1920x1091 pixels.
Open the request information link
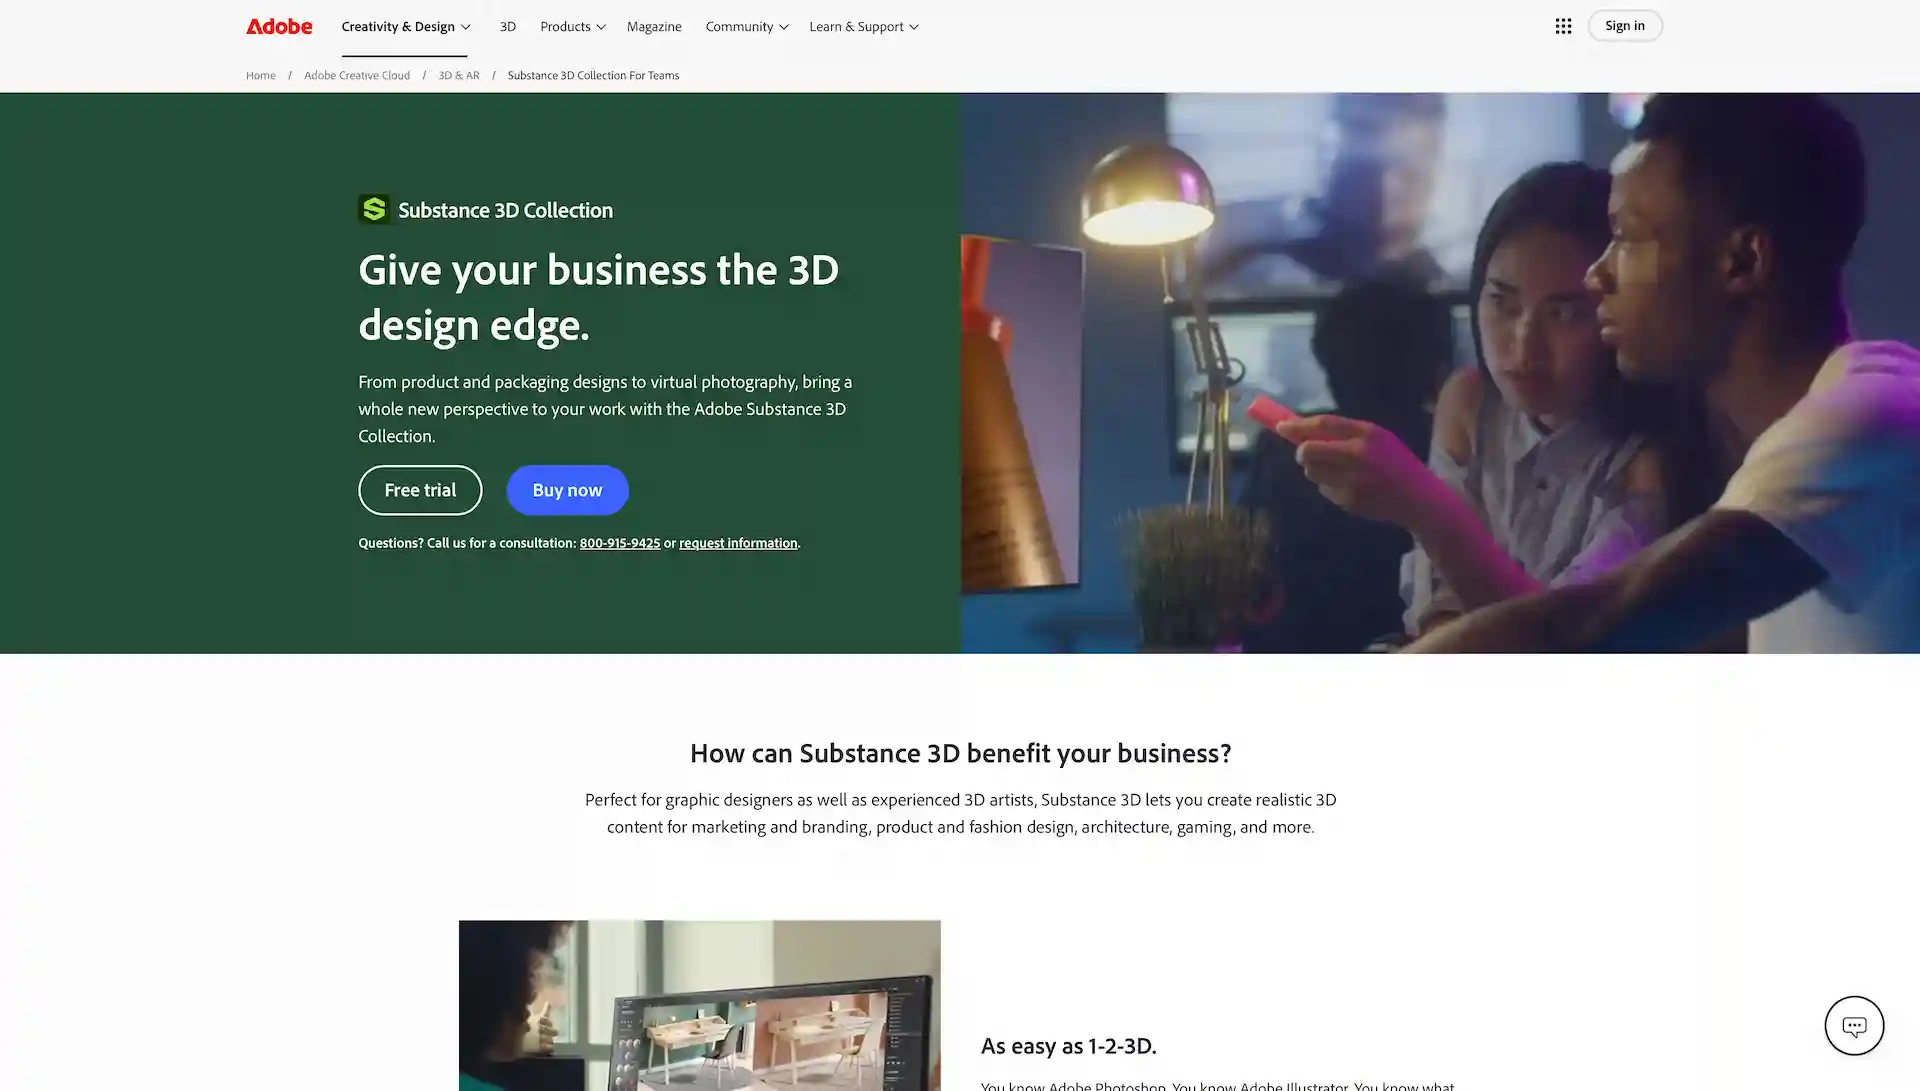738,543
